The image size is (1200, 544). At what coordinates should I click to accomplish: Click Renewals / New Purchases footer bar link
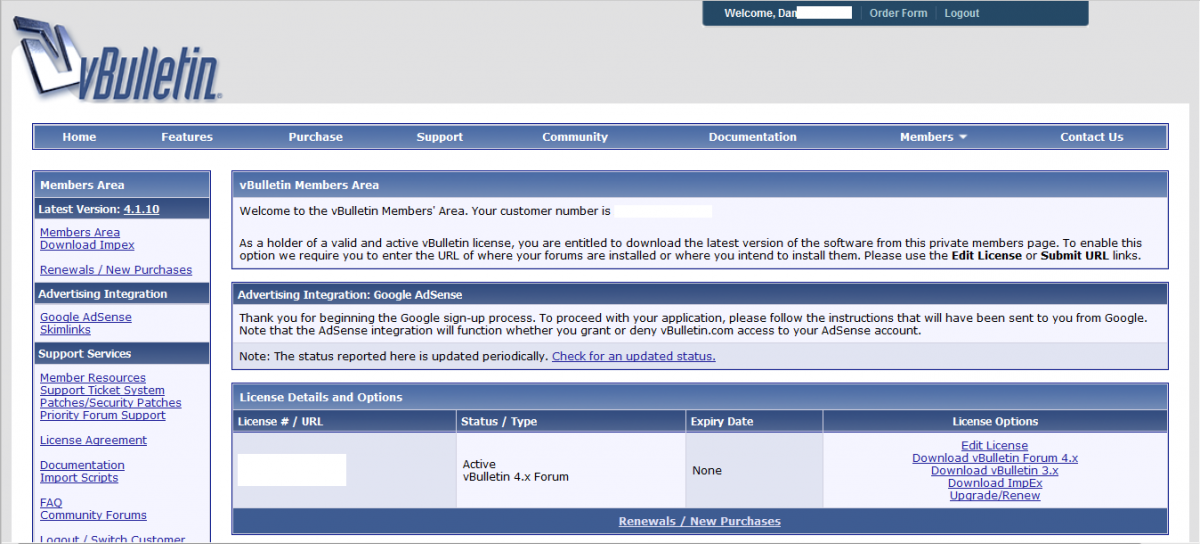(x=700, y=521)
